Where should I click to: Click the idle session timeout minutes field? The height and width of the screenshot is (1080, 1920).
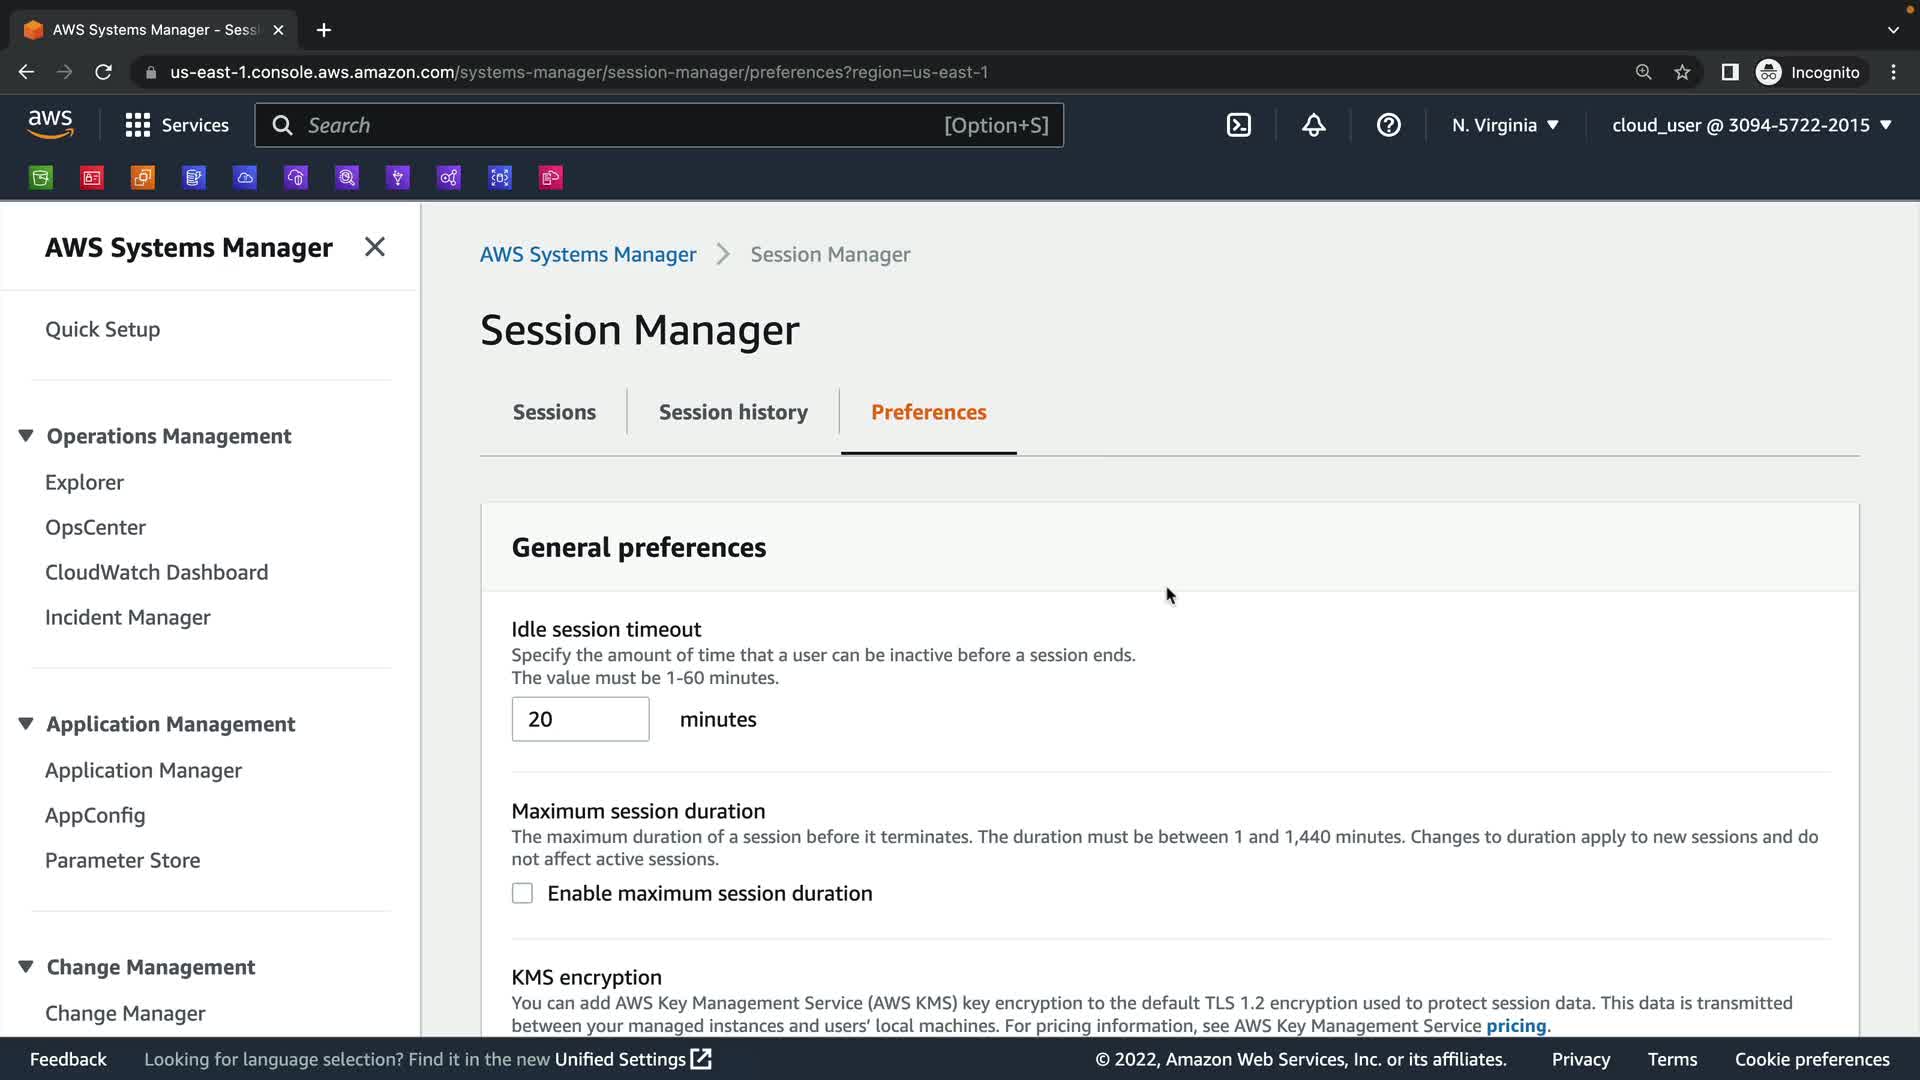tap(580, 719)
